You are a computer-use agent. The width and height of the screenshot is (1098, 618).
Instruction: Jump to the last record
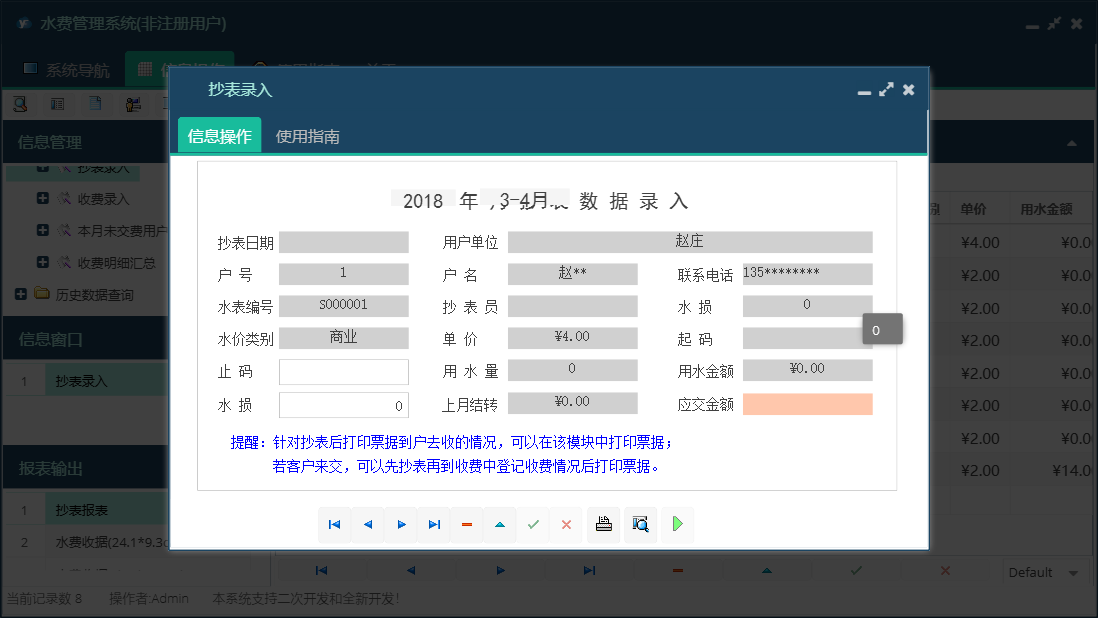click(434, 524)
